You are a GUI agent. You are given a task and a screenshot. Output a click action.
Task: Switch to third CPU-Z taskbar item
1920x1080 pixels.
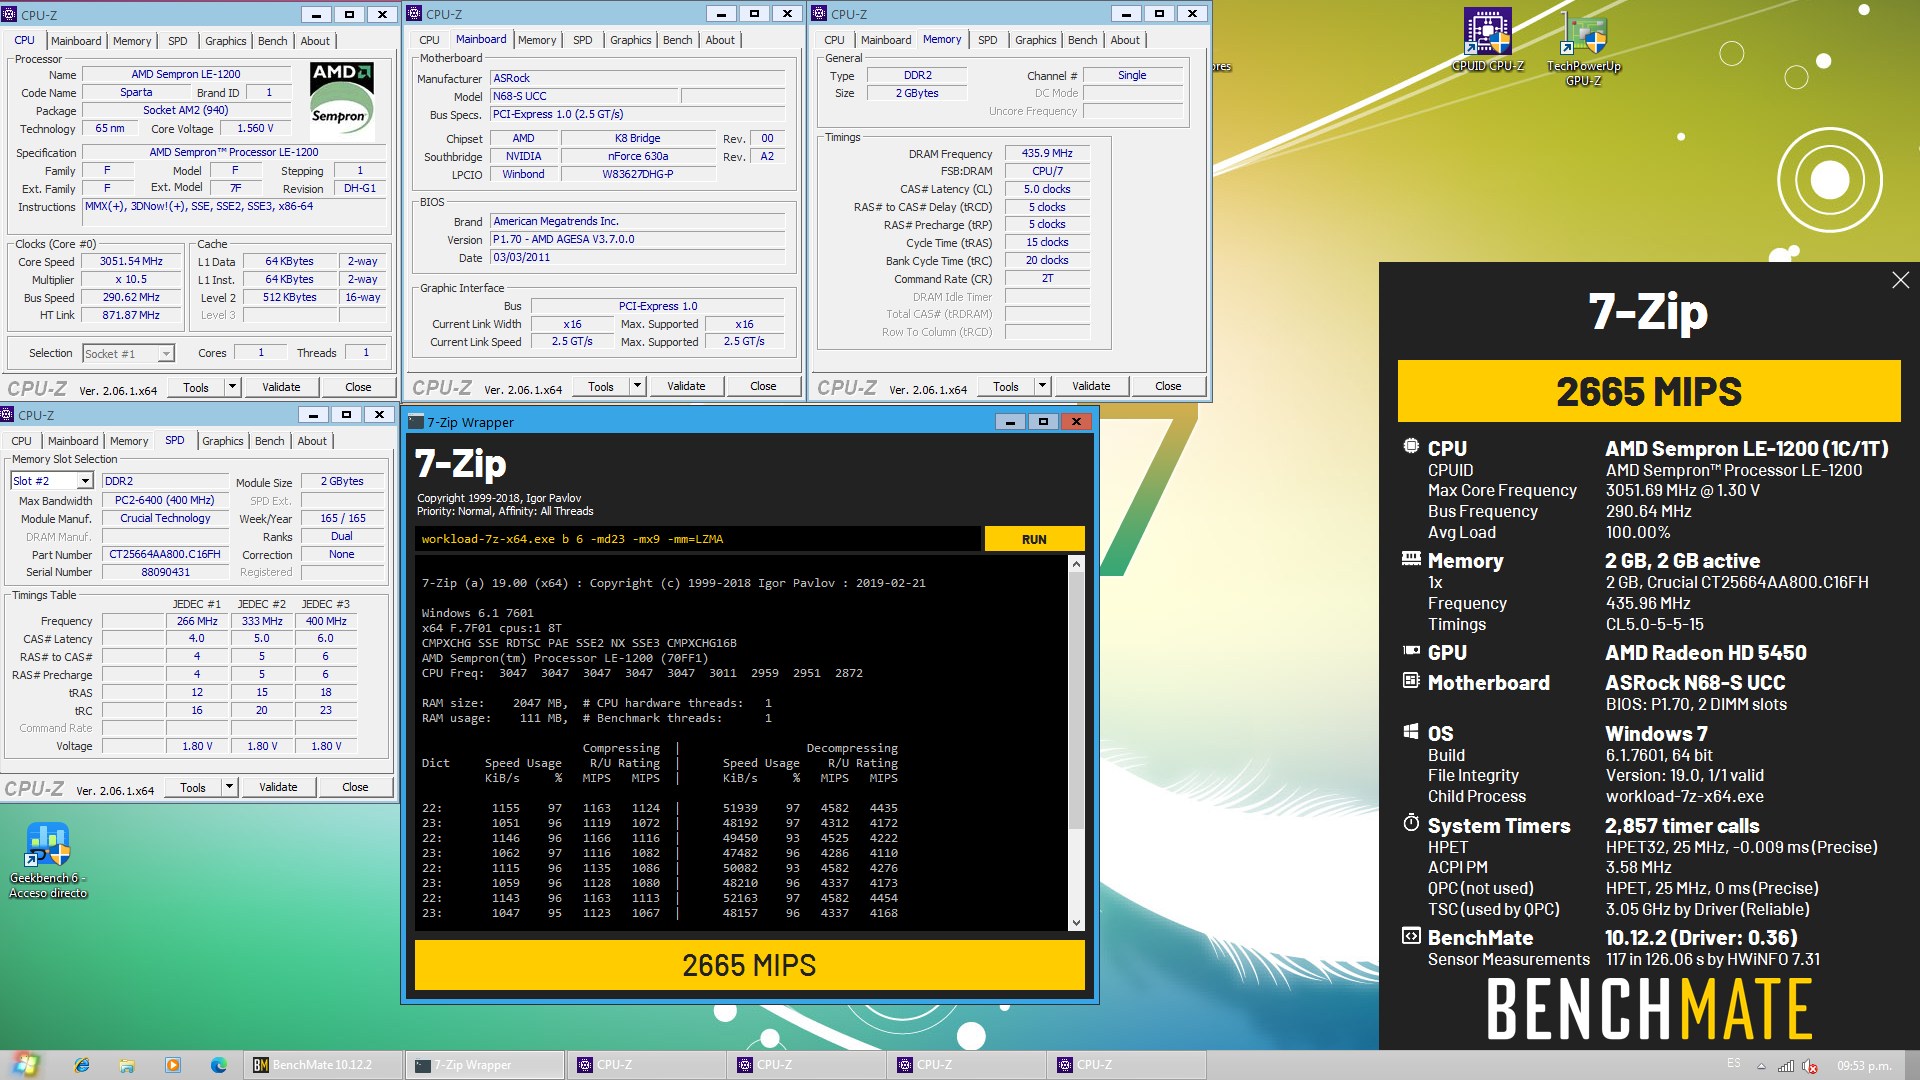tap(966, 1065)
